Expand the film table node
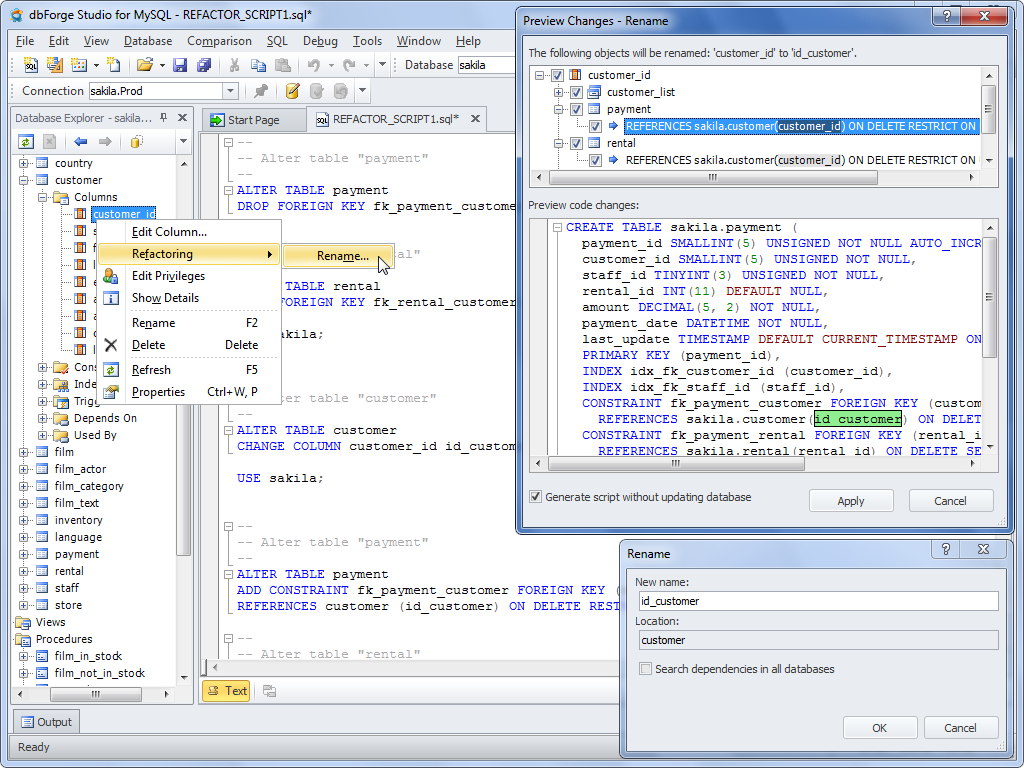1024x768 pixels. click(25, 452)
